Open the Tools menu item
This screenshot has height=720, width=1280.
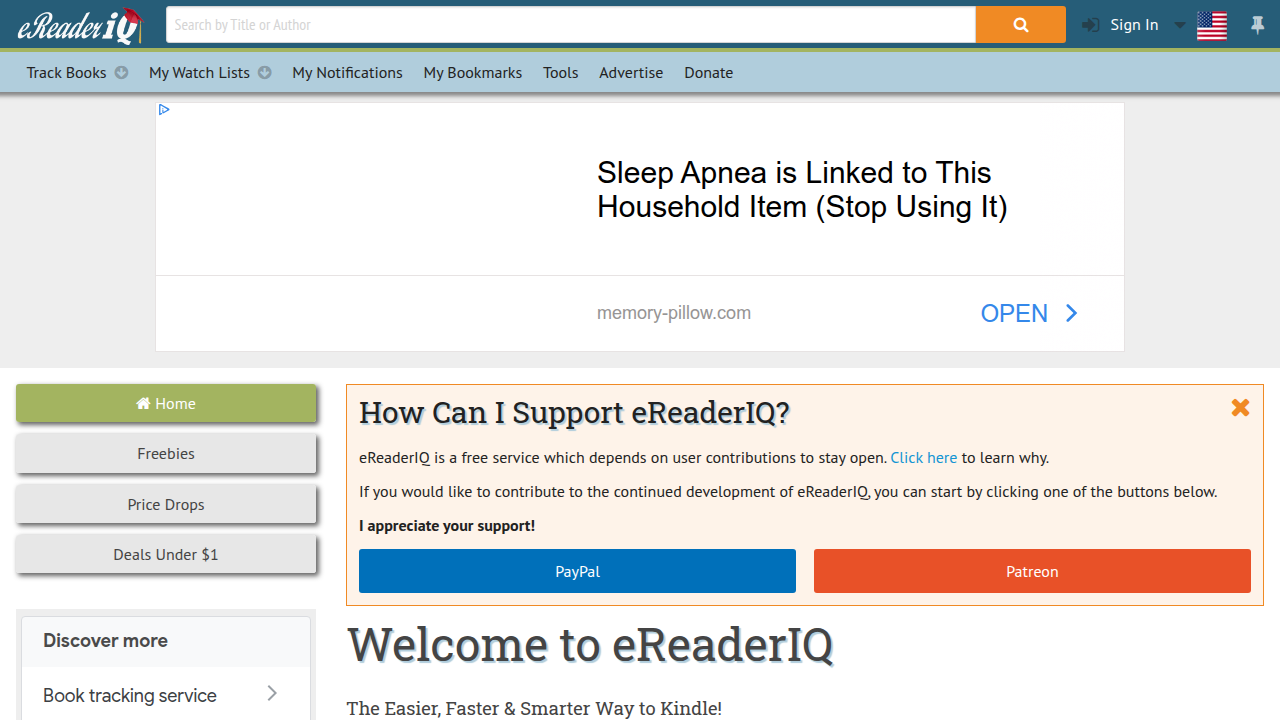[561, 72]
